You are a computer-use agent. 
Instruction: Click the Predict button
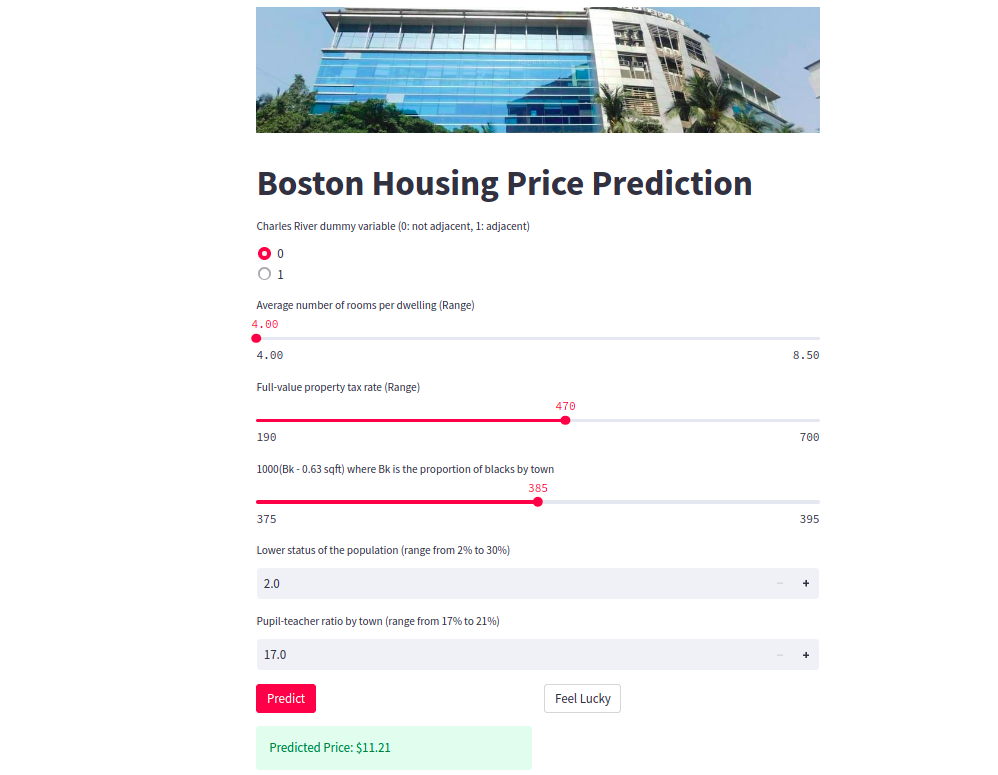pyautogui.click(x=286, y=699)
